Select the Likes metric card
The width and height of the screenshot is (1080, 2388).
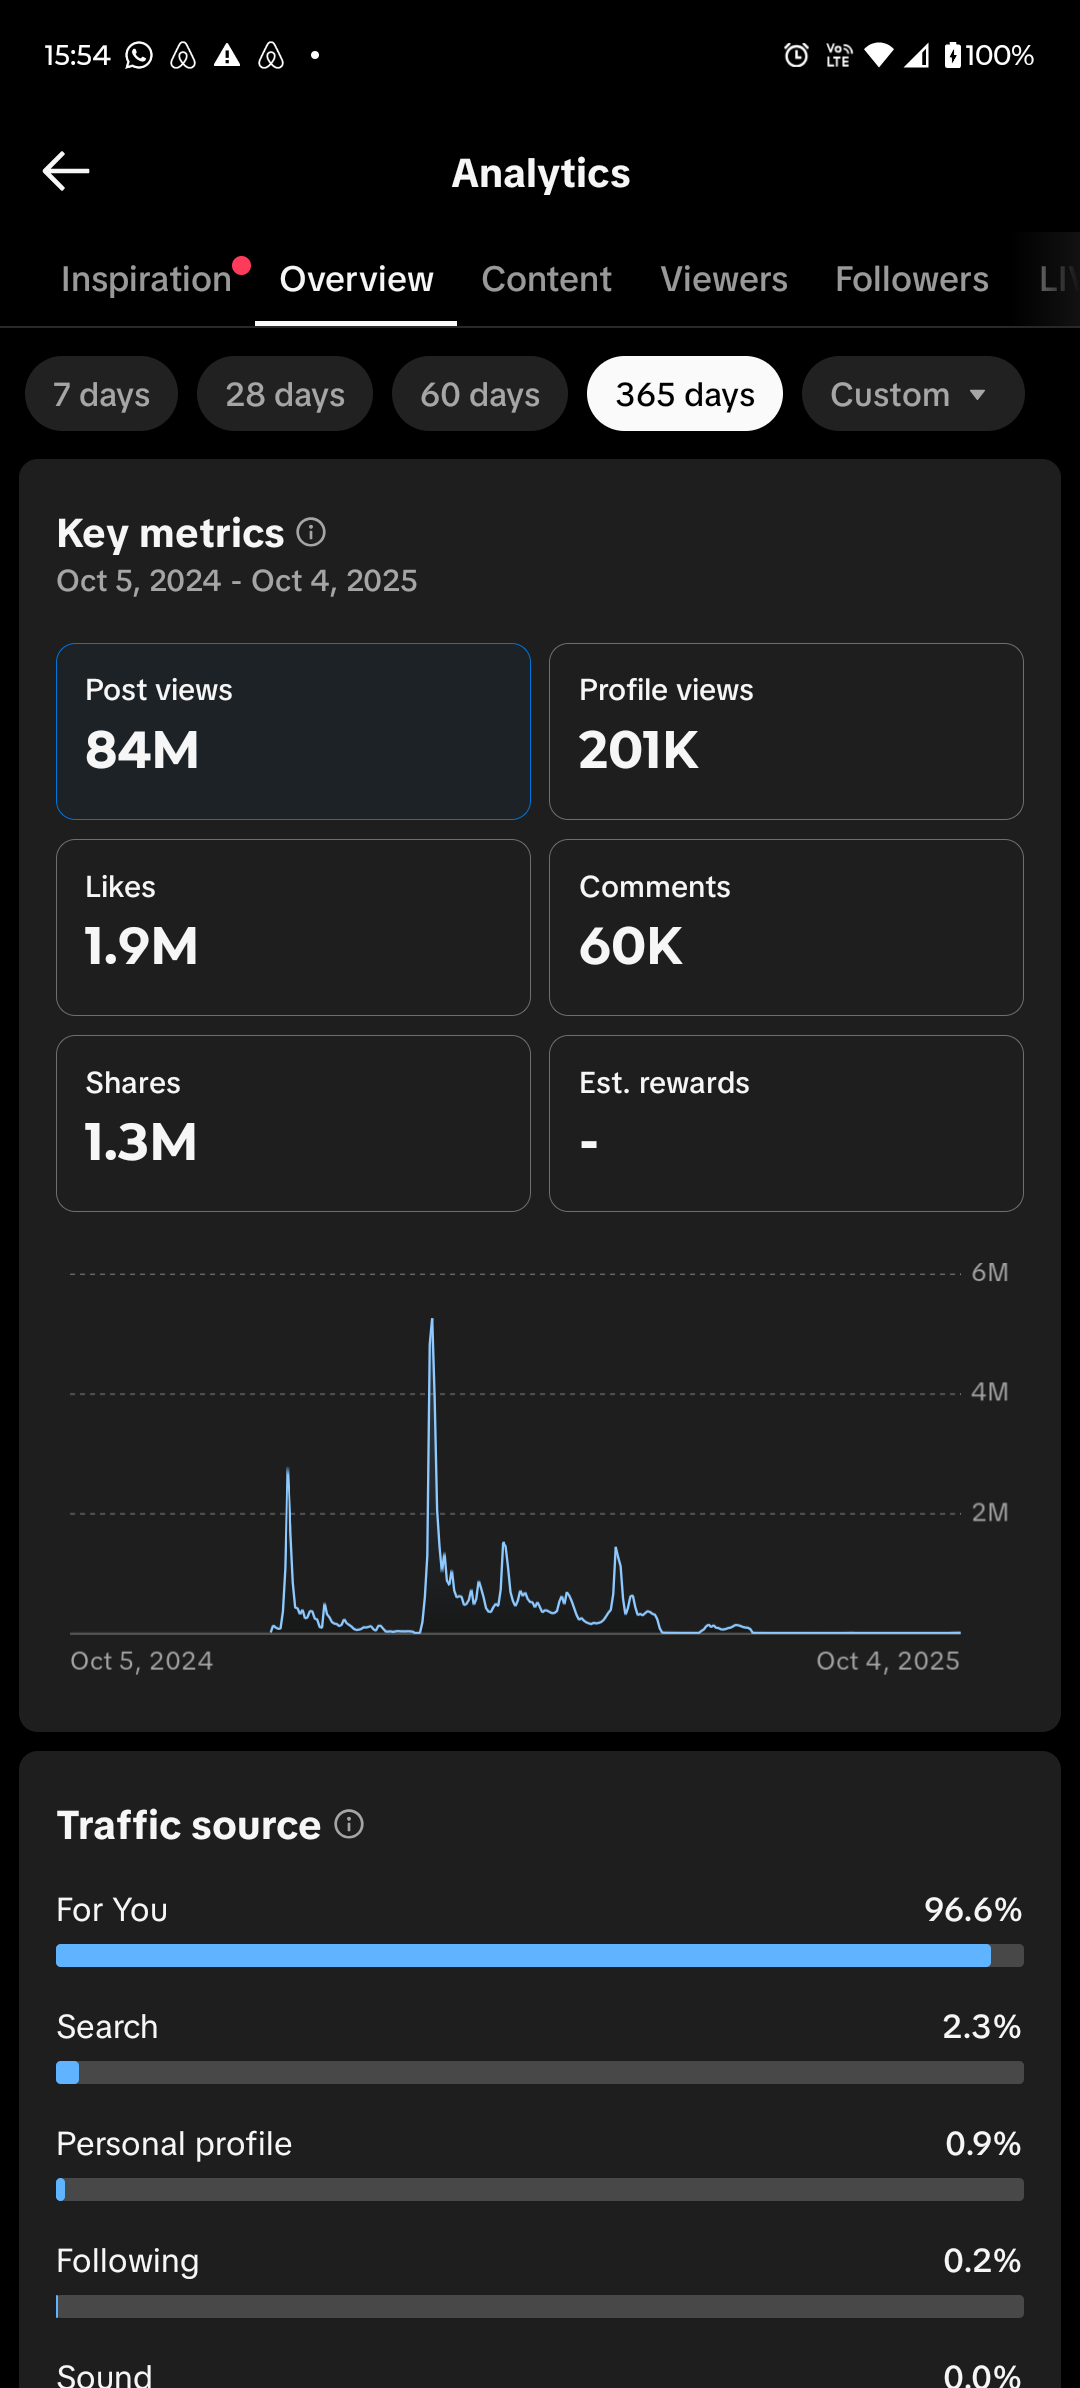pos(293,927)
